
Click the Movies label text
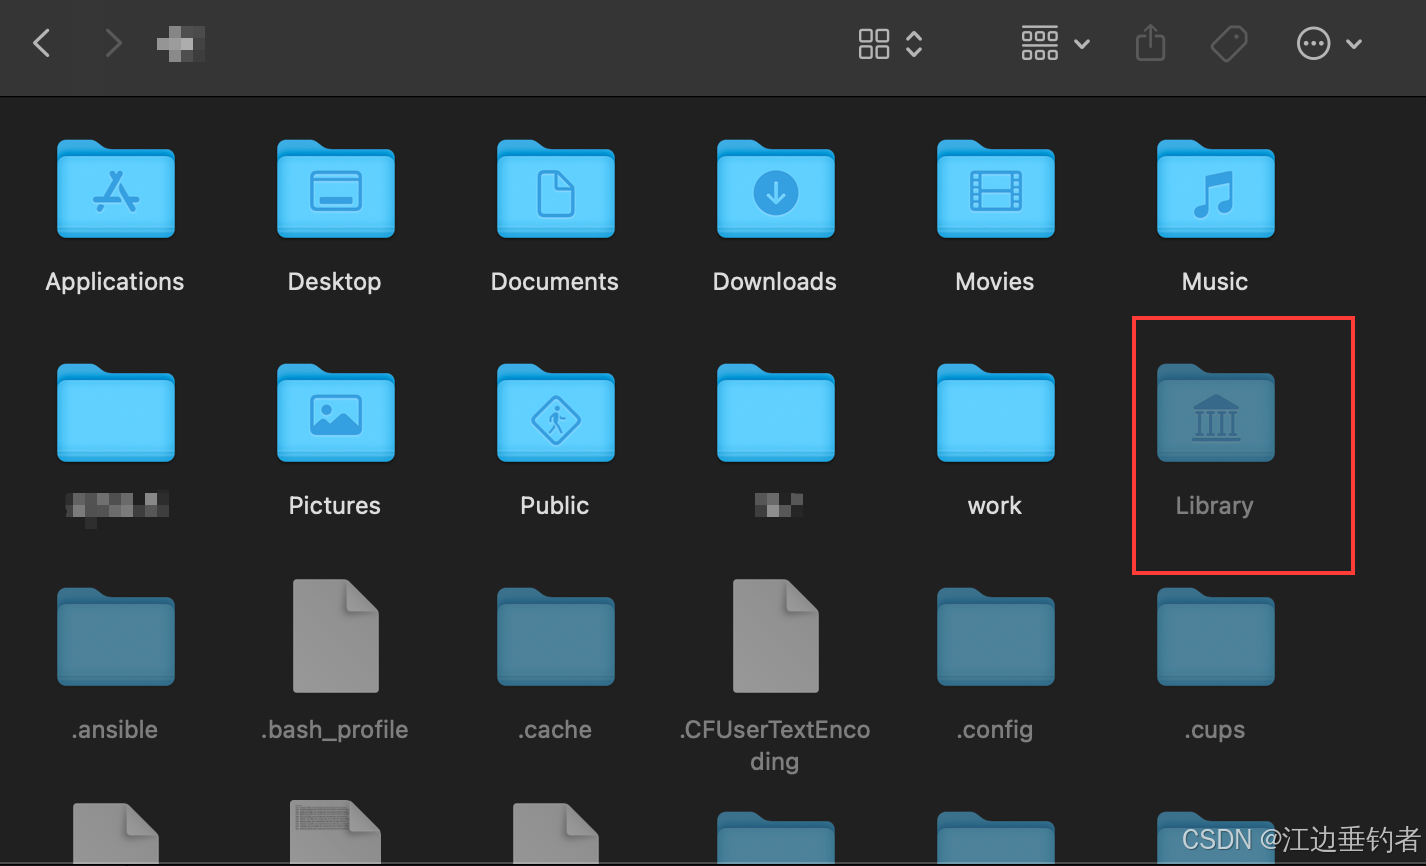coord(995,282)
